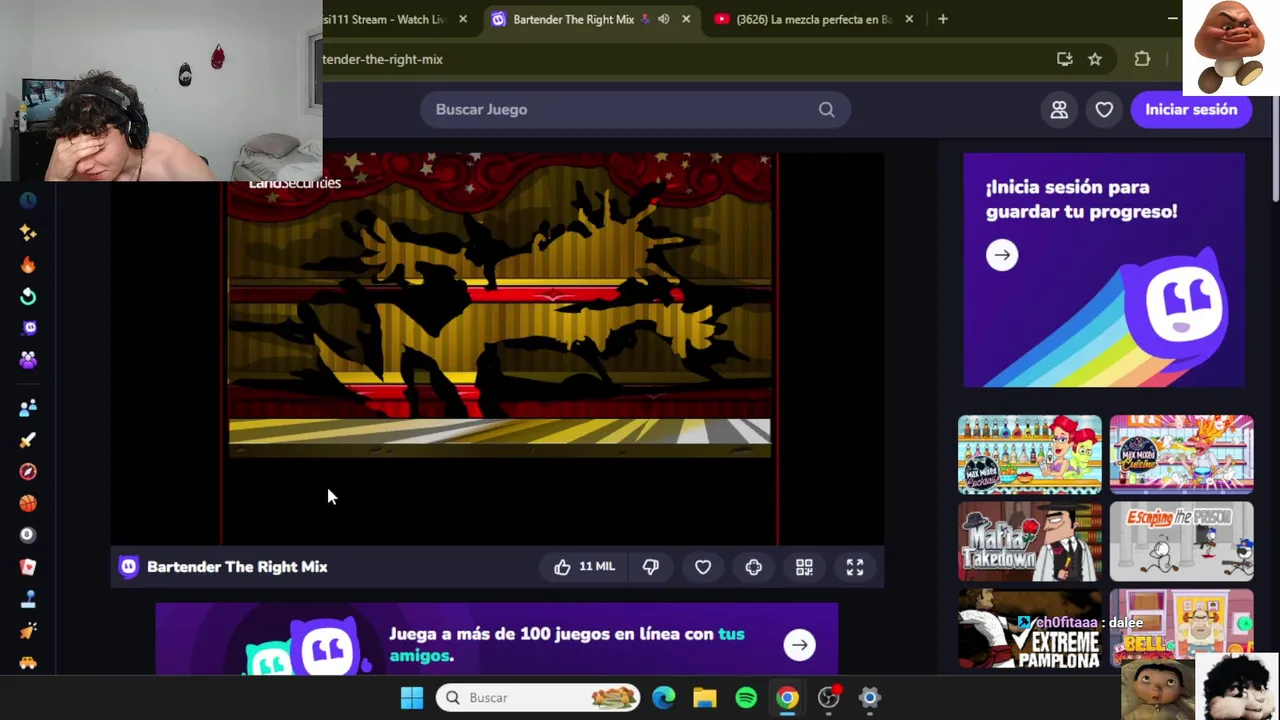Add Bartender The Right Mix to favorites
Screen dimensions: 1280x720
(703, 567)
